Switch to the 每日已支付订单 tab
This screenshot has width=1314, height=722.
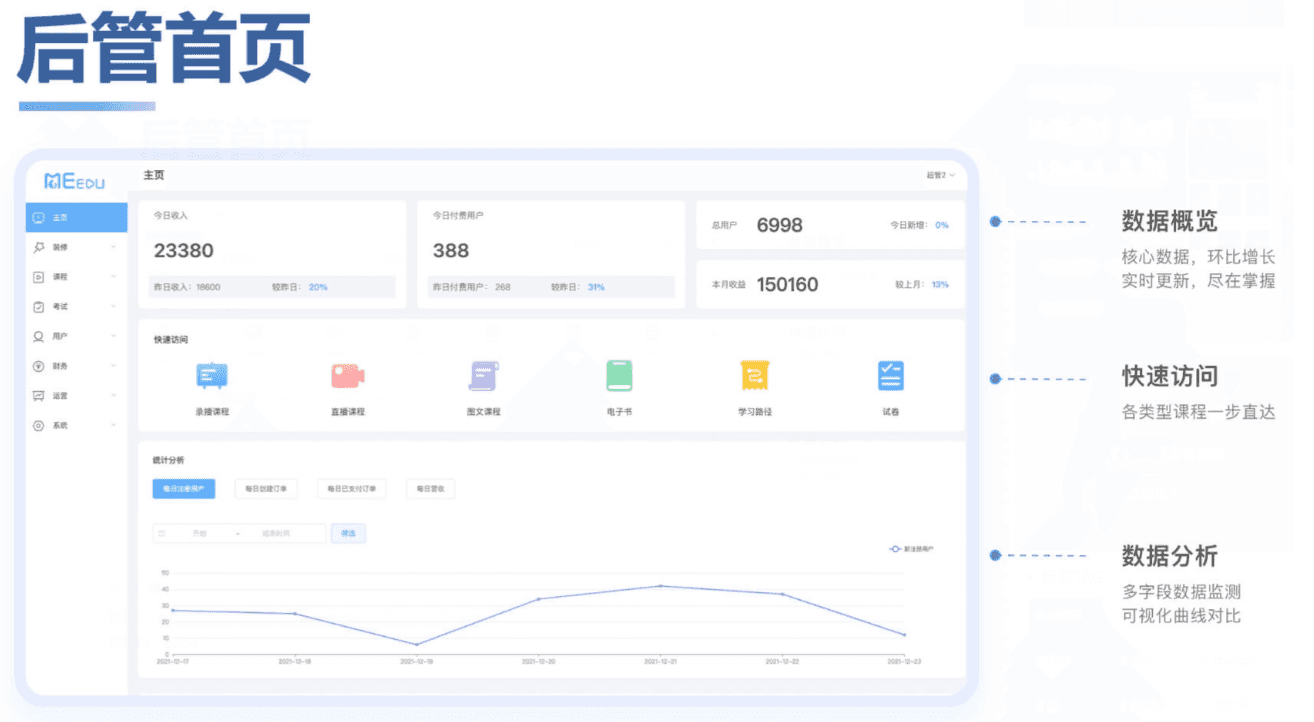coord(351,489)
